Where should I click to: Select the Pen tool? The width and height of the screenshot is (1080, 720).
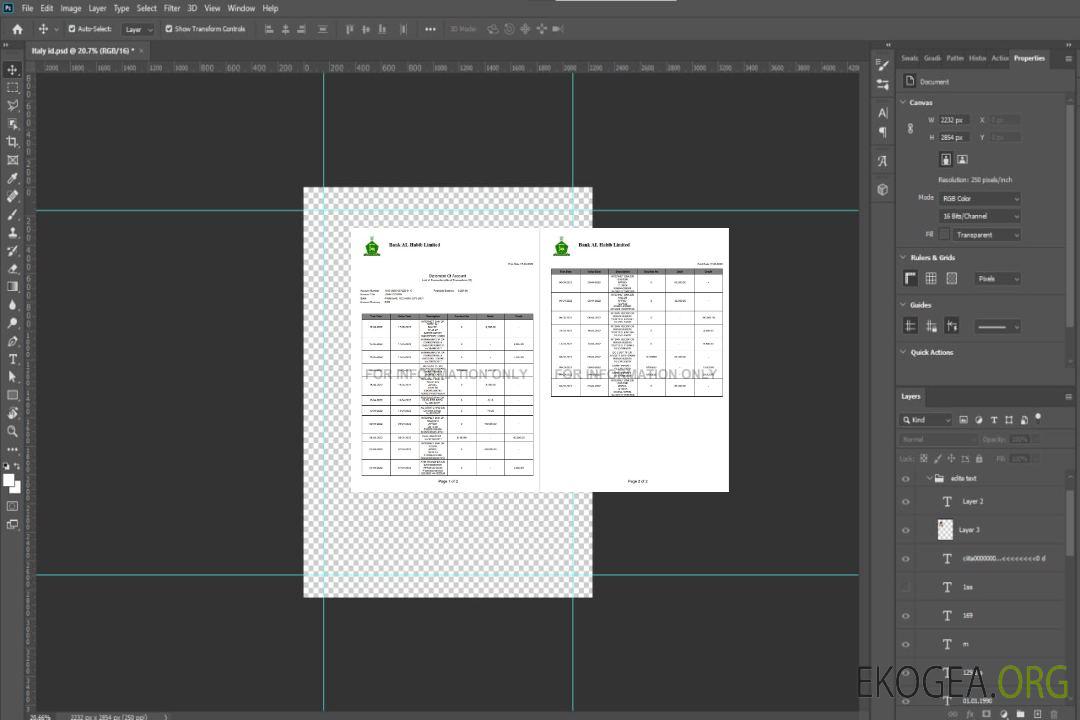pyautogui.click(x=12, y=341)
